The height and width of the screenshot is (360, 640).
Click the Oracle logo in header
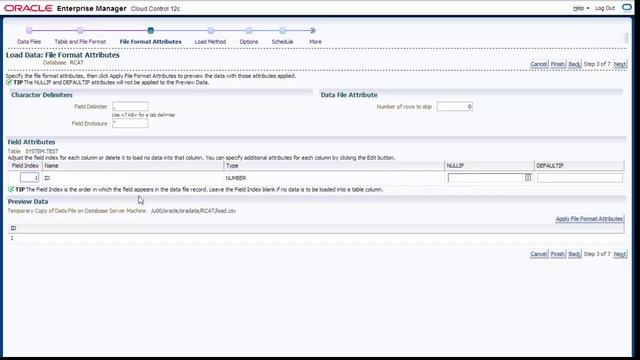click(28, 9)
